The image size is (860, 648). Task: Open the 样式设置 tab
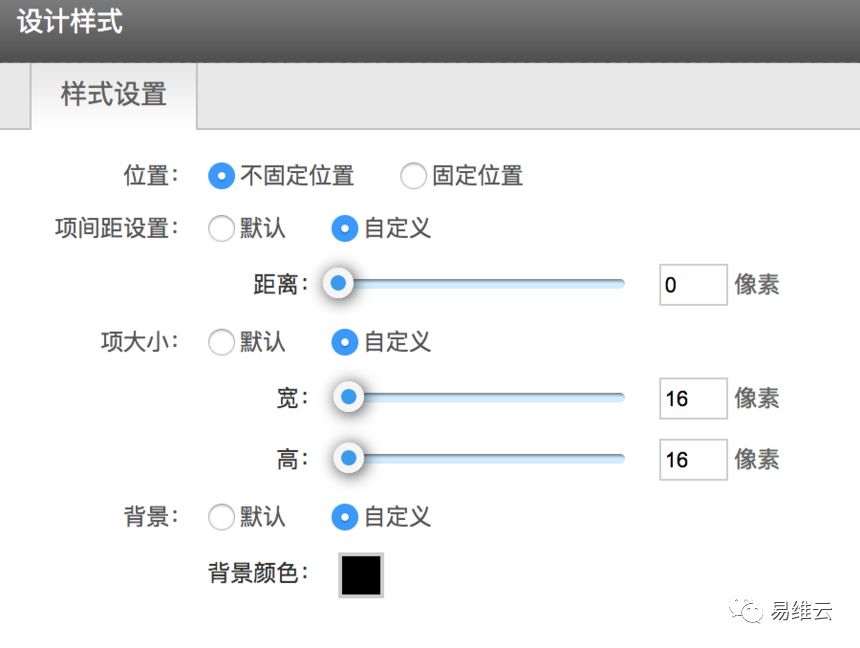click(x=114, y=95)
